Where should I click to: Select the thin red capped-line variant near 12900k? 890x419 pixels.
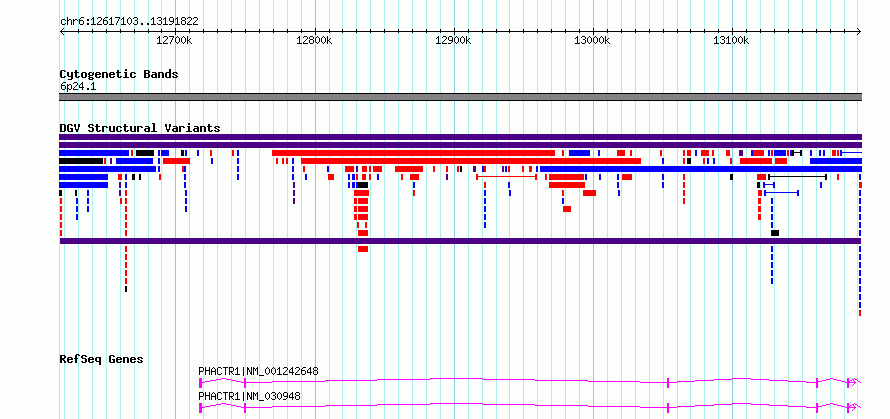506,177
